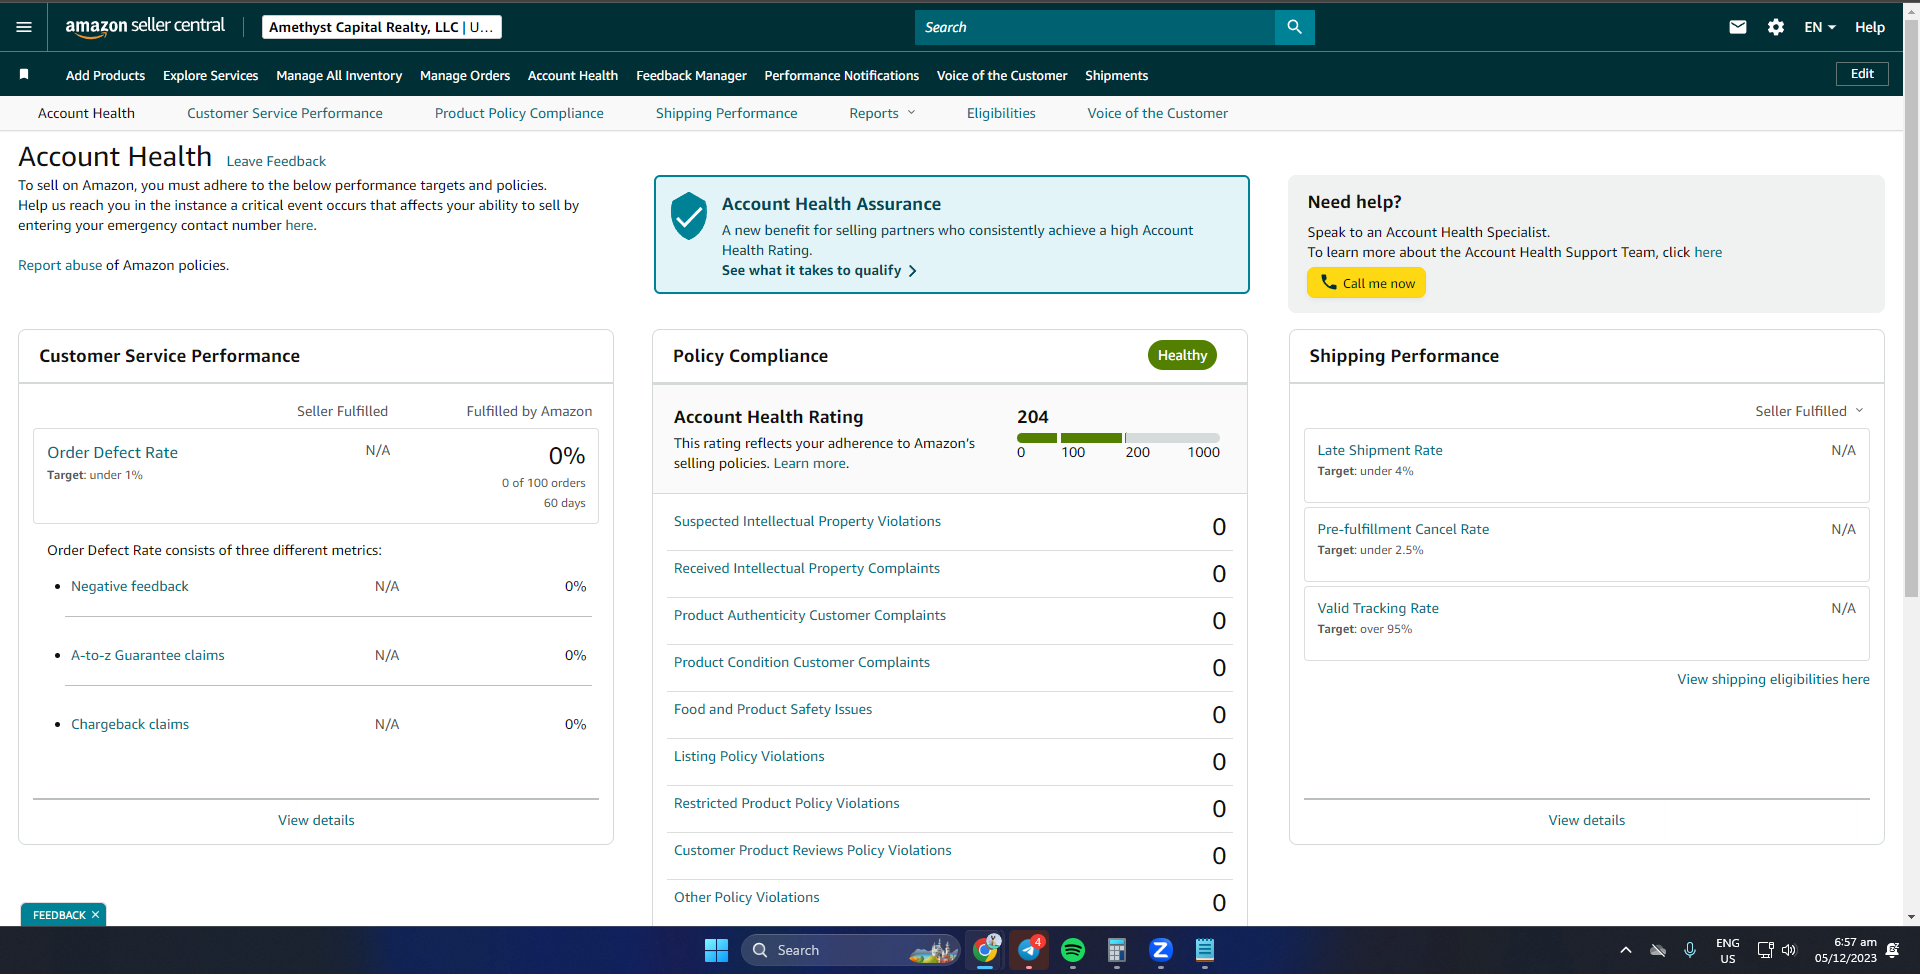
Task: Open Add Products from the top menu
Action: click(105, 75)
